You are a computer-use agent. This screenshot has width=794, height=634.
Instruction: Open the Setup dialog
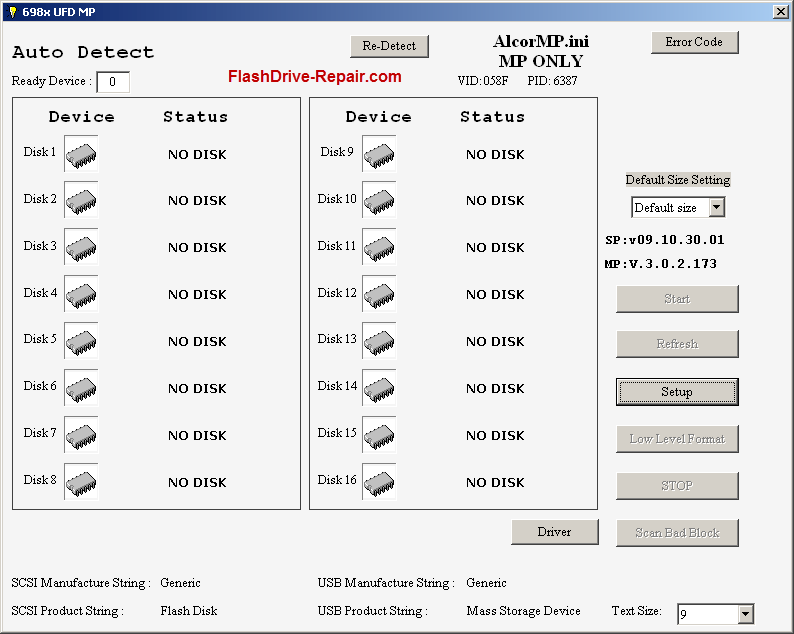click(677, 392)
